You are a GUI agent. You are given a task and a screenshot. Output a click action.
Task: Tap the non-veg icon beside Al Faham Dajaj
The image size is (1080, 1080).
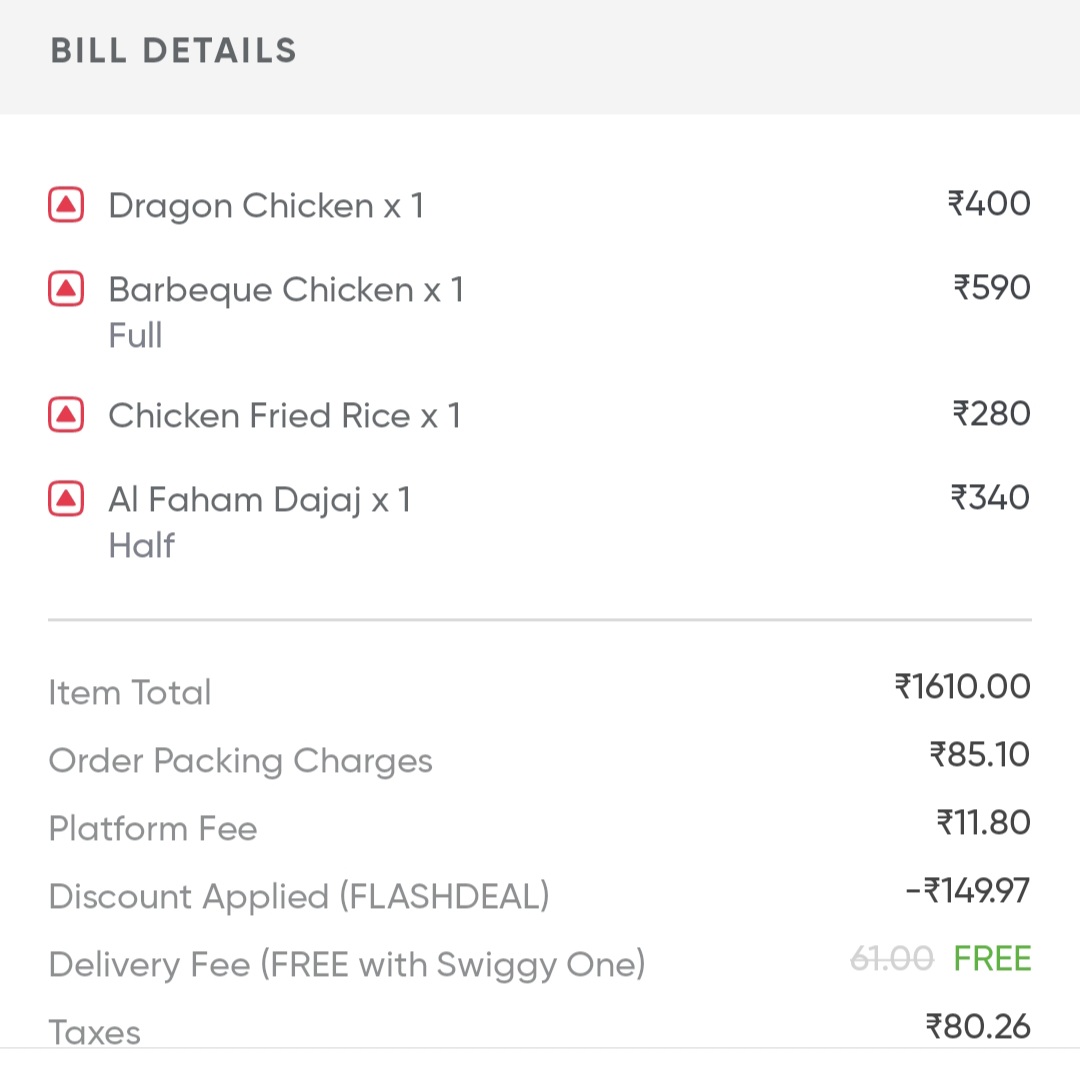pos(66,498)
